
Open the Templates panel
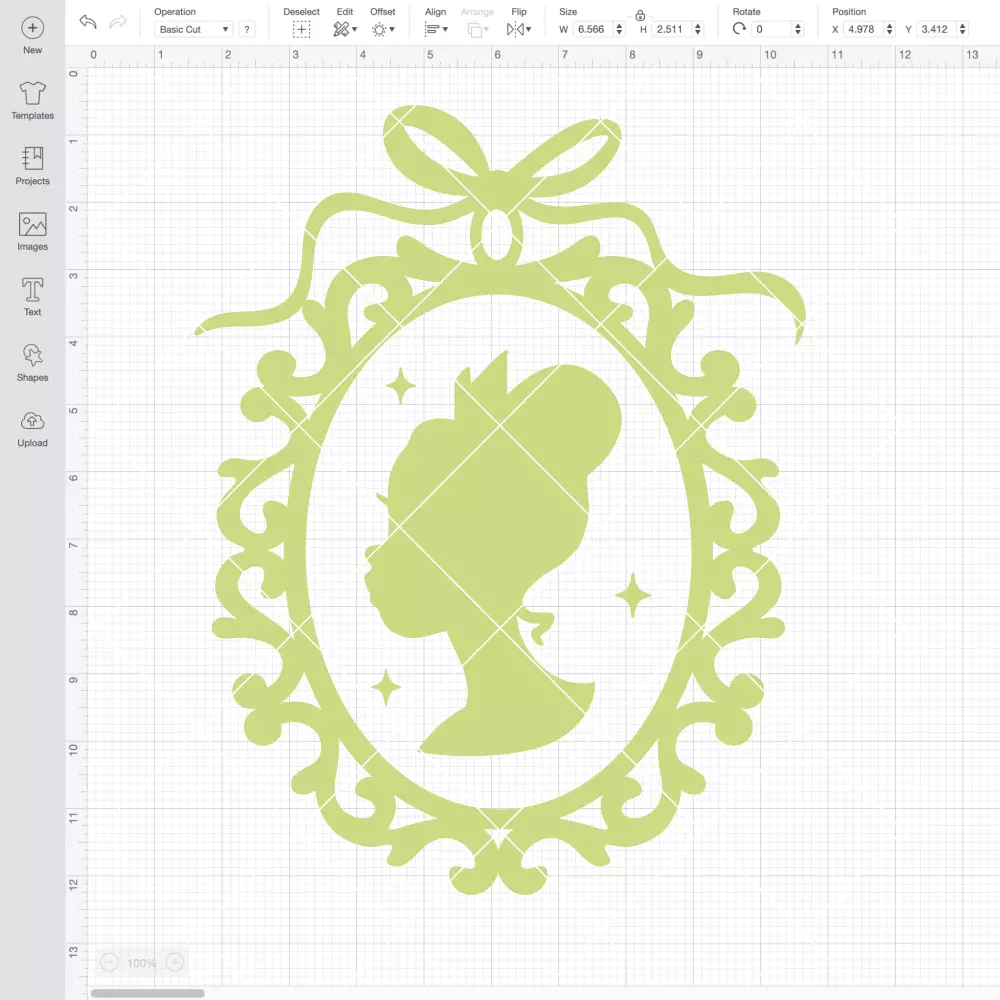point(33,101)
